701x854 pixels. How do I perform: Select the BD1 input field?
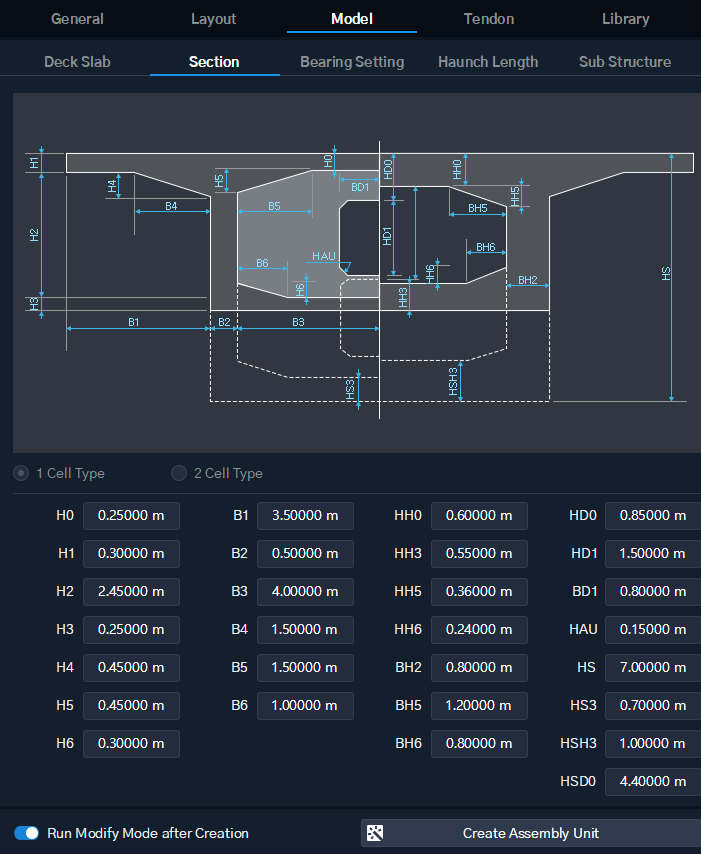(x=653, y=592)
